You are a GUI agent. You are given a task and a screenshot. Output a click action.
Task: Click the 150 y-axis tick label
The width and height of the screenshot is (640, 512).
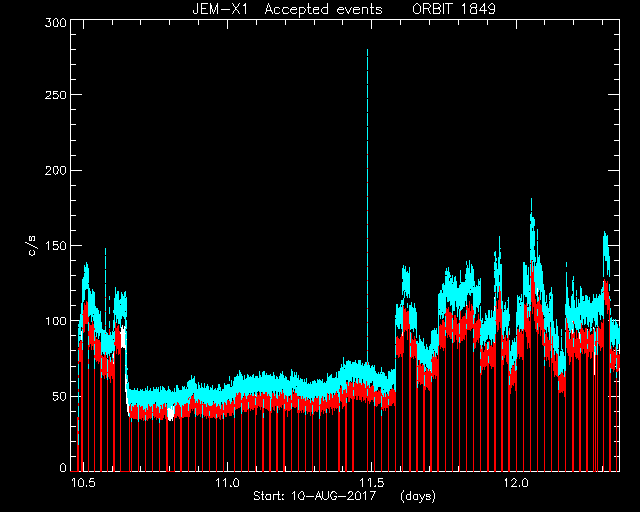click(56, 246)
